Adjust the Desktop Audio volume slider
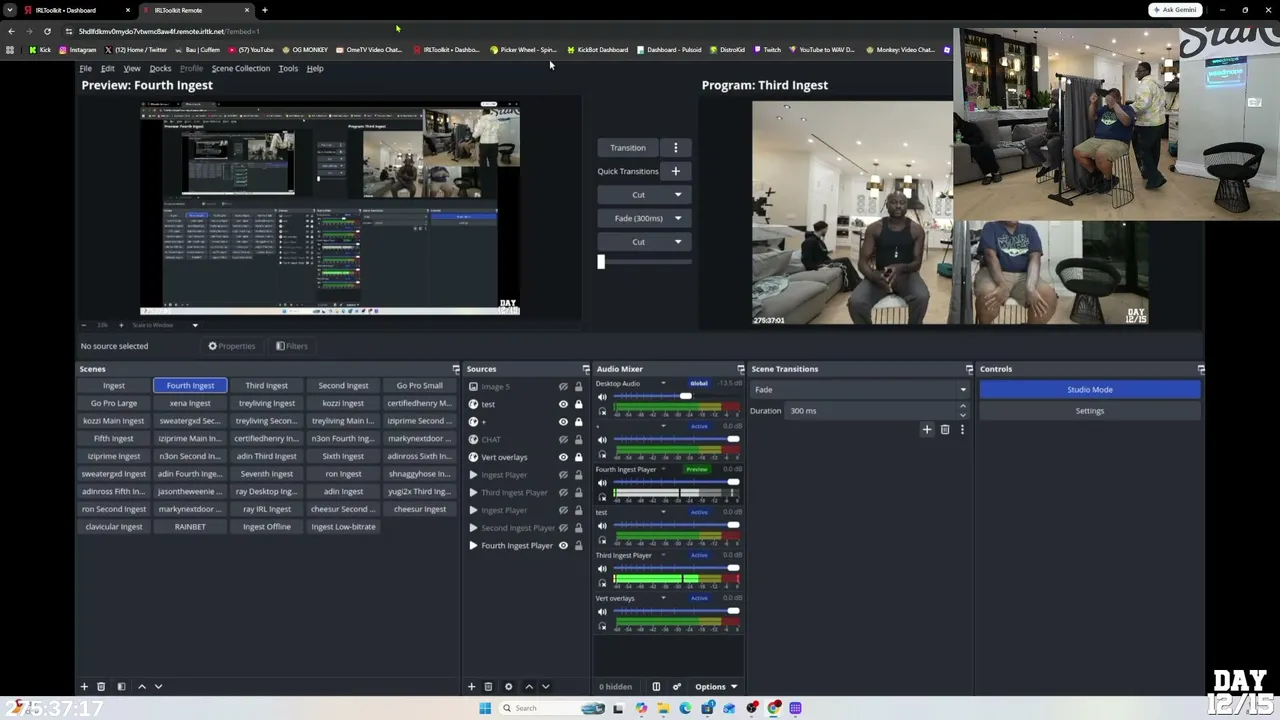 685,397
